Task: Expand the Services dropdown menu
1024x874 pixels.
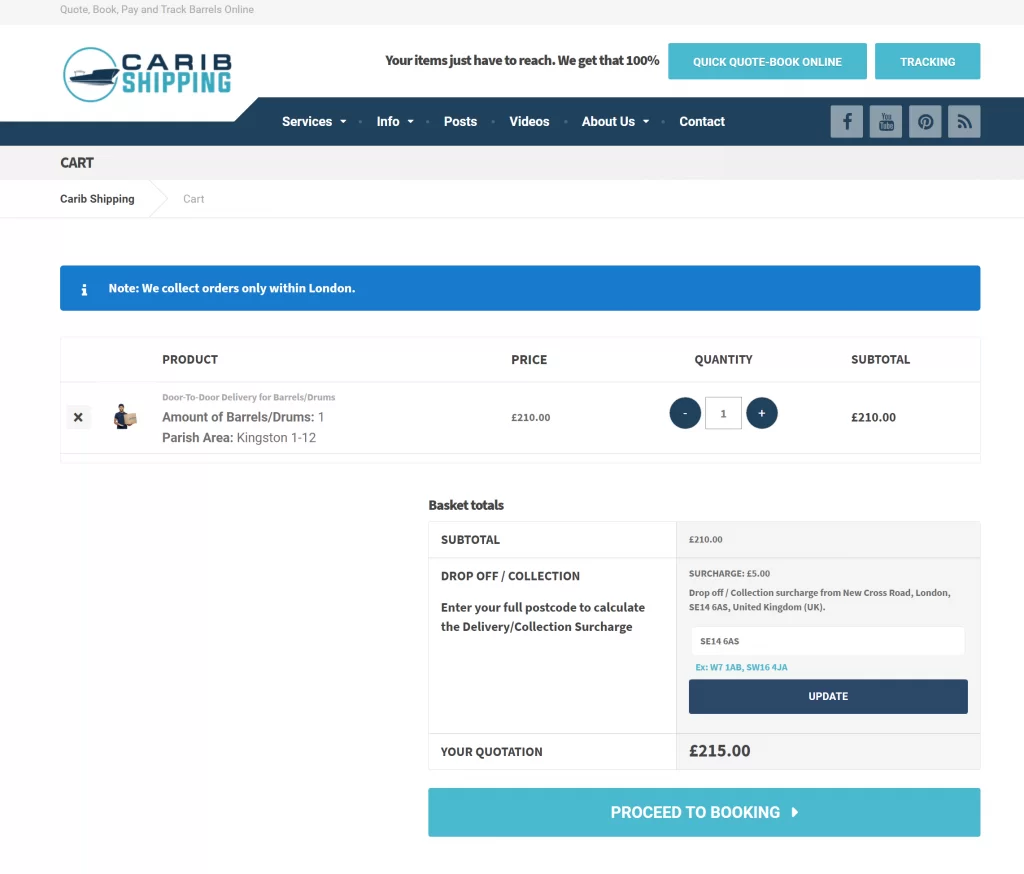Action: click(314, 122)
